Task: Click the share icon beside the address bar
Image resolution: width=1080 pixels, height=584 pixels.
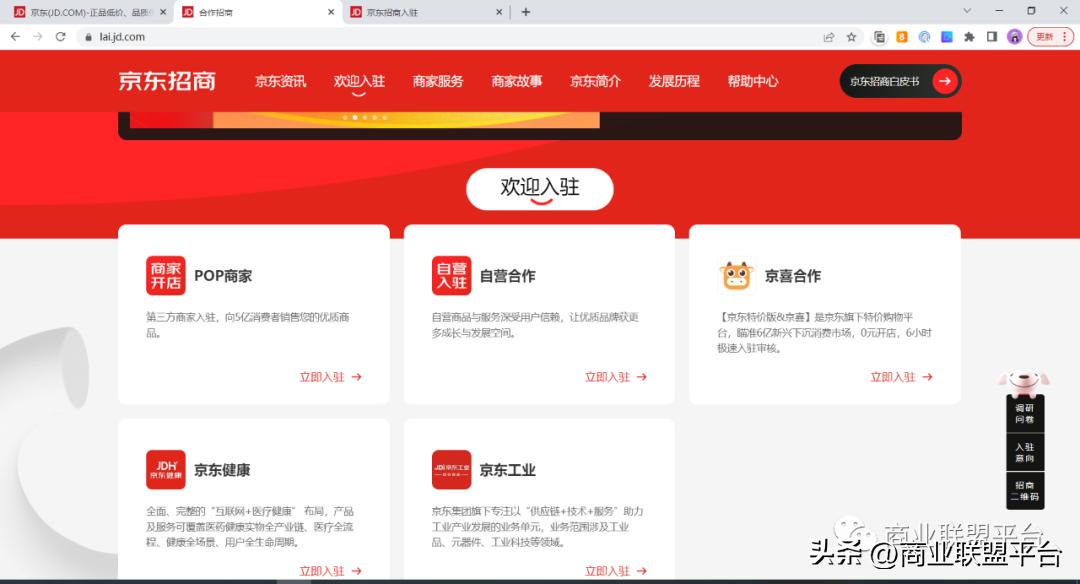Action: pyautogui.click(x=828, y=36)
